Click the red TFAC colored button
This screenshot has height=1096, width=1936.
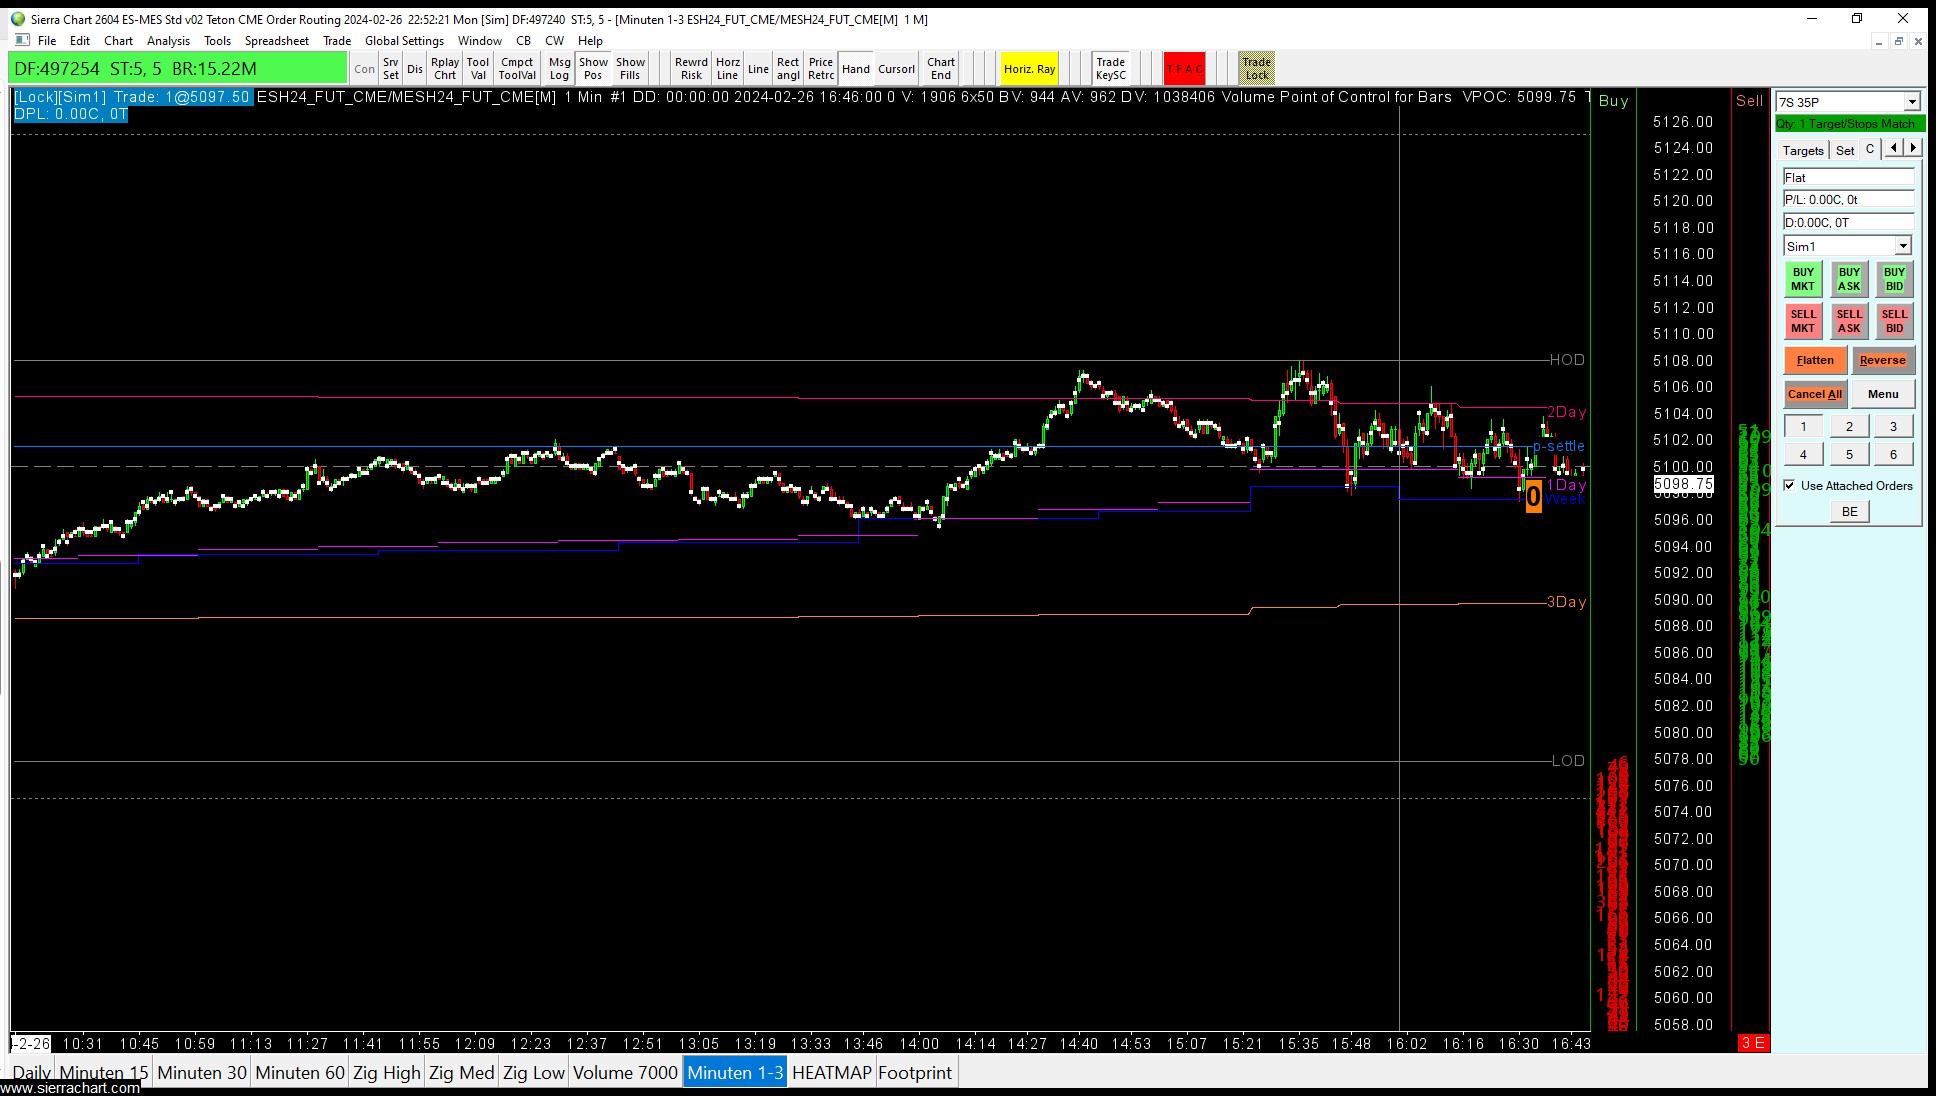click(1184, 69)
